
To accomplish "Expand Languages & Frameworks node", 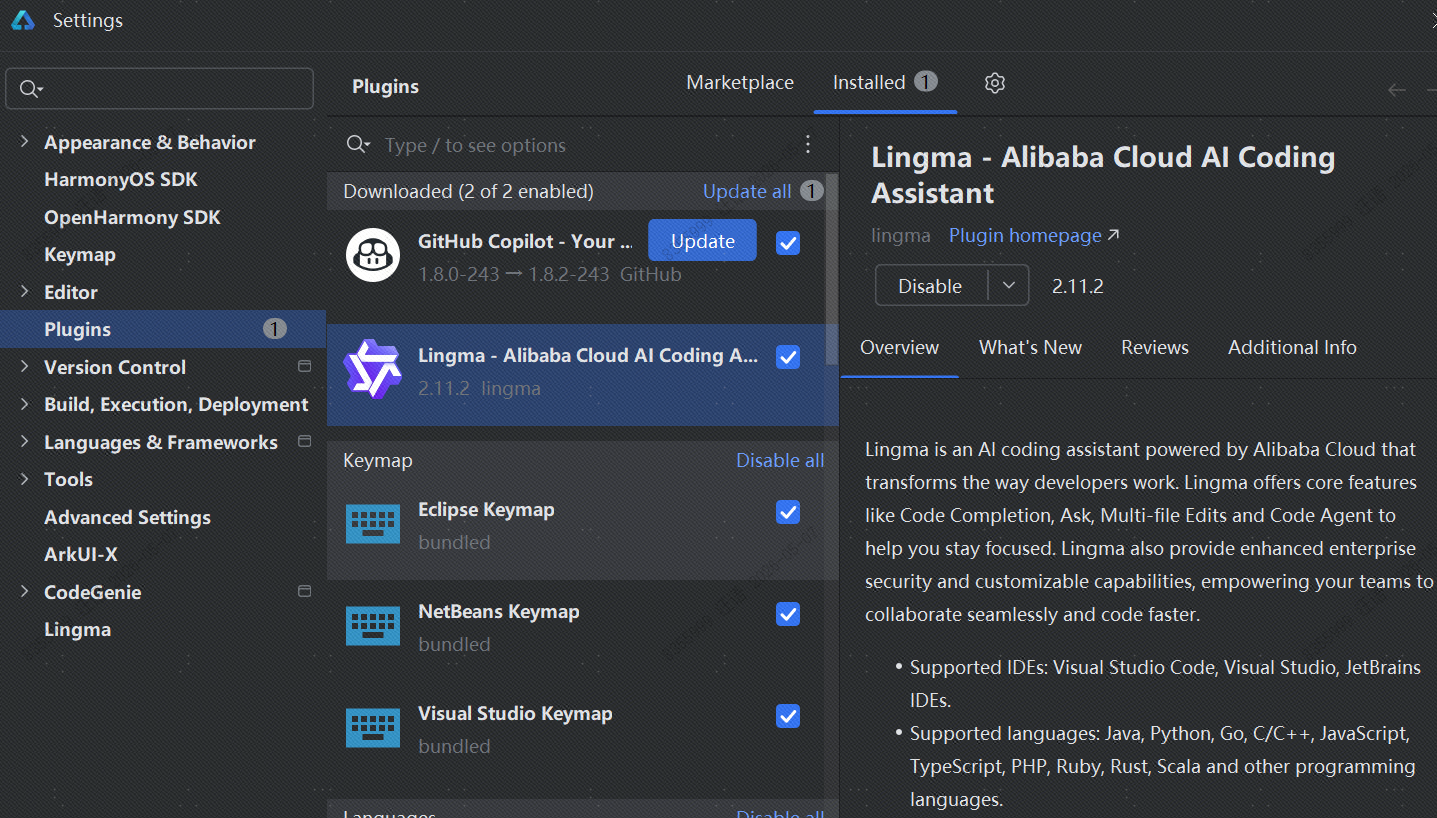I will 24,442.
